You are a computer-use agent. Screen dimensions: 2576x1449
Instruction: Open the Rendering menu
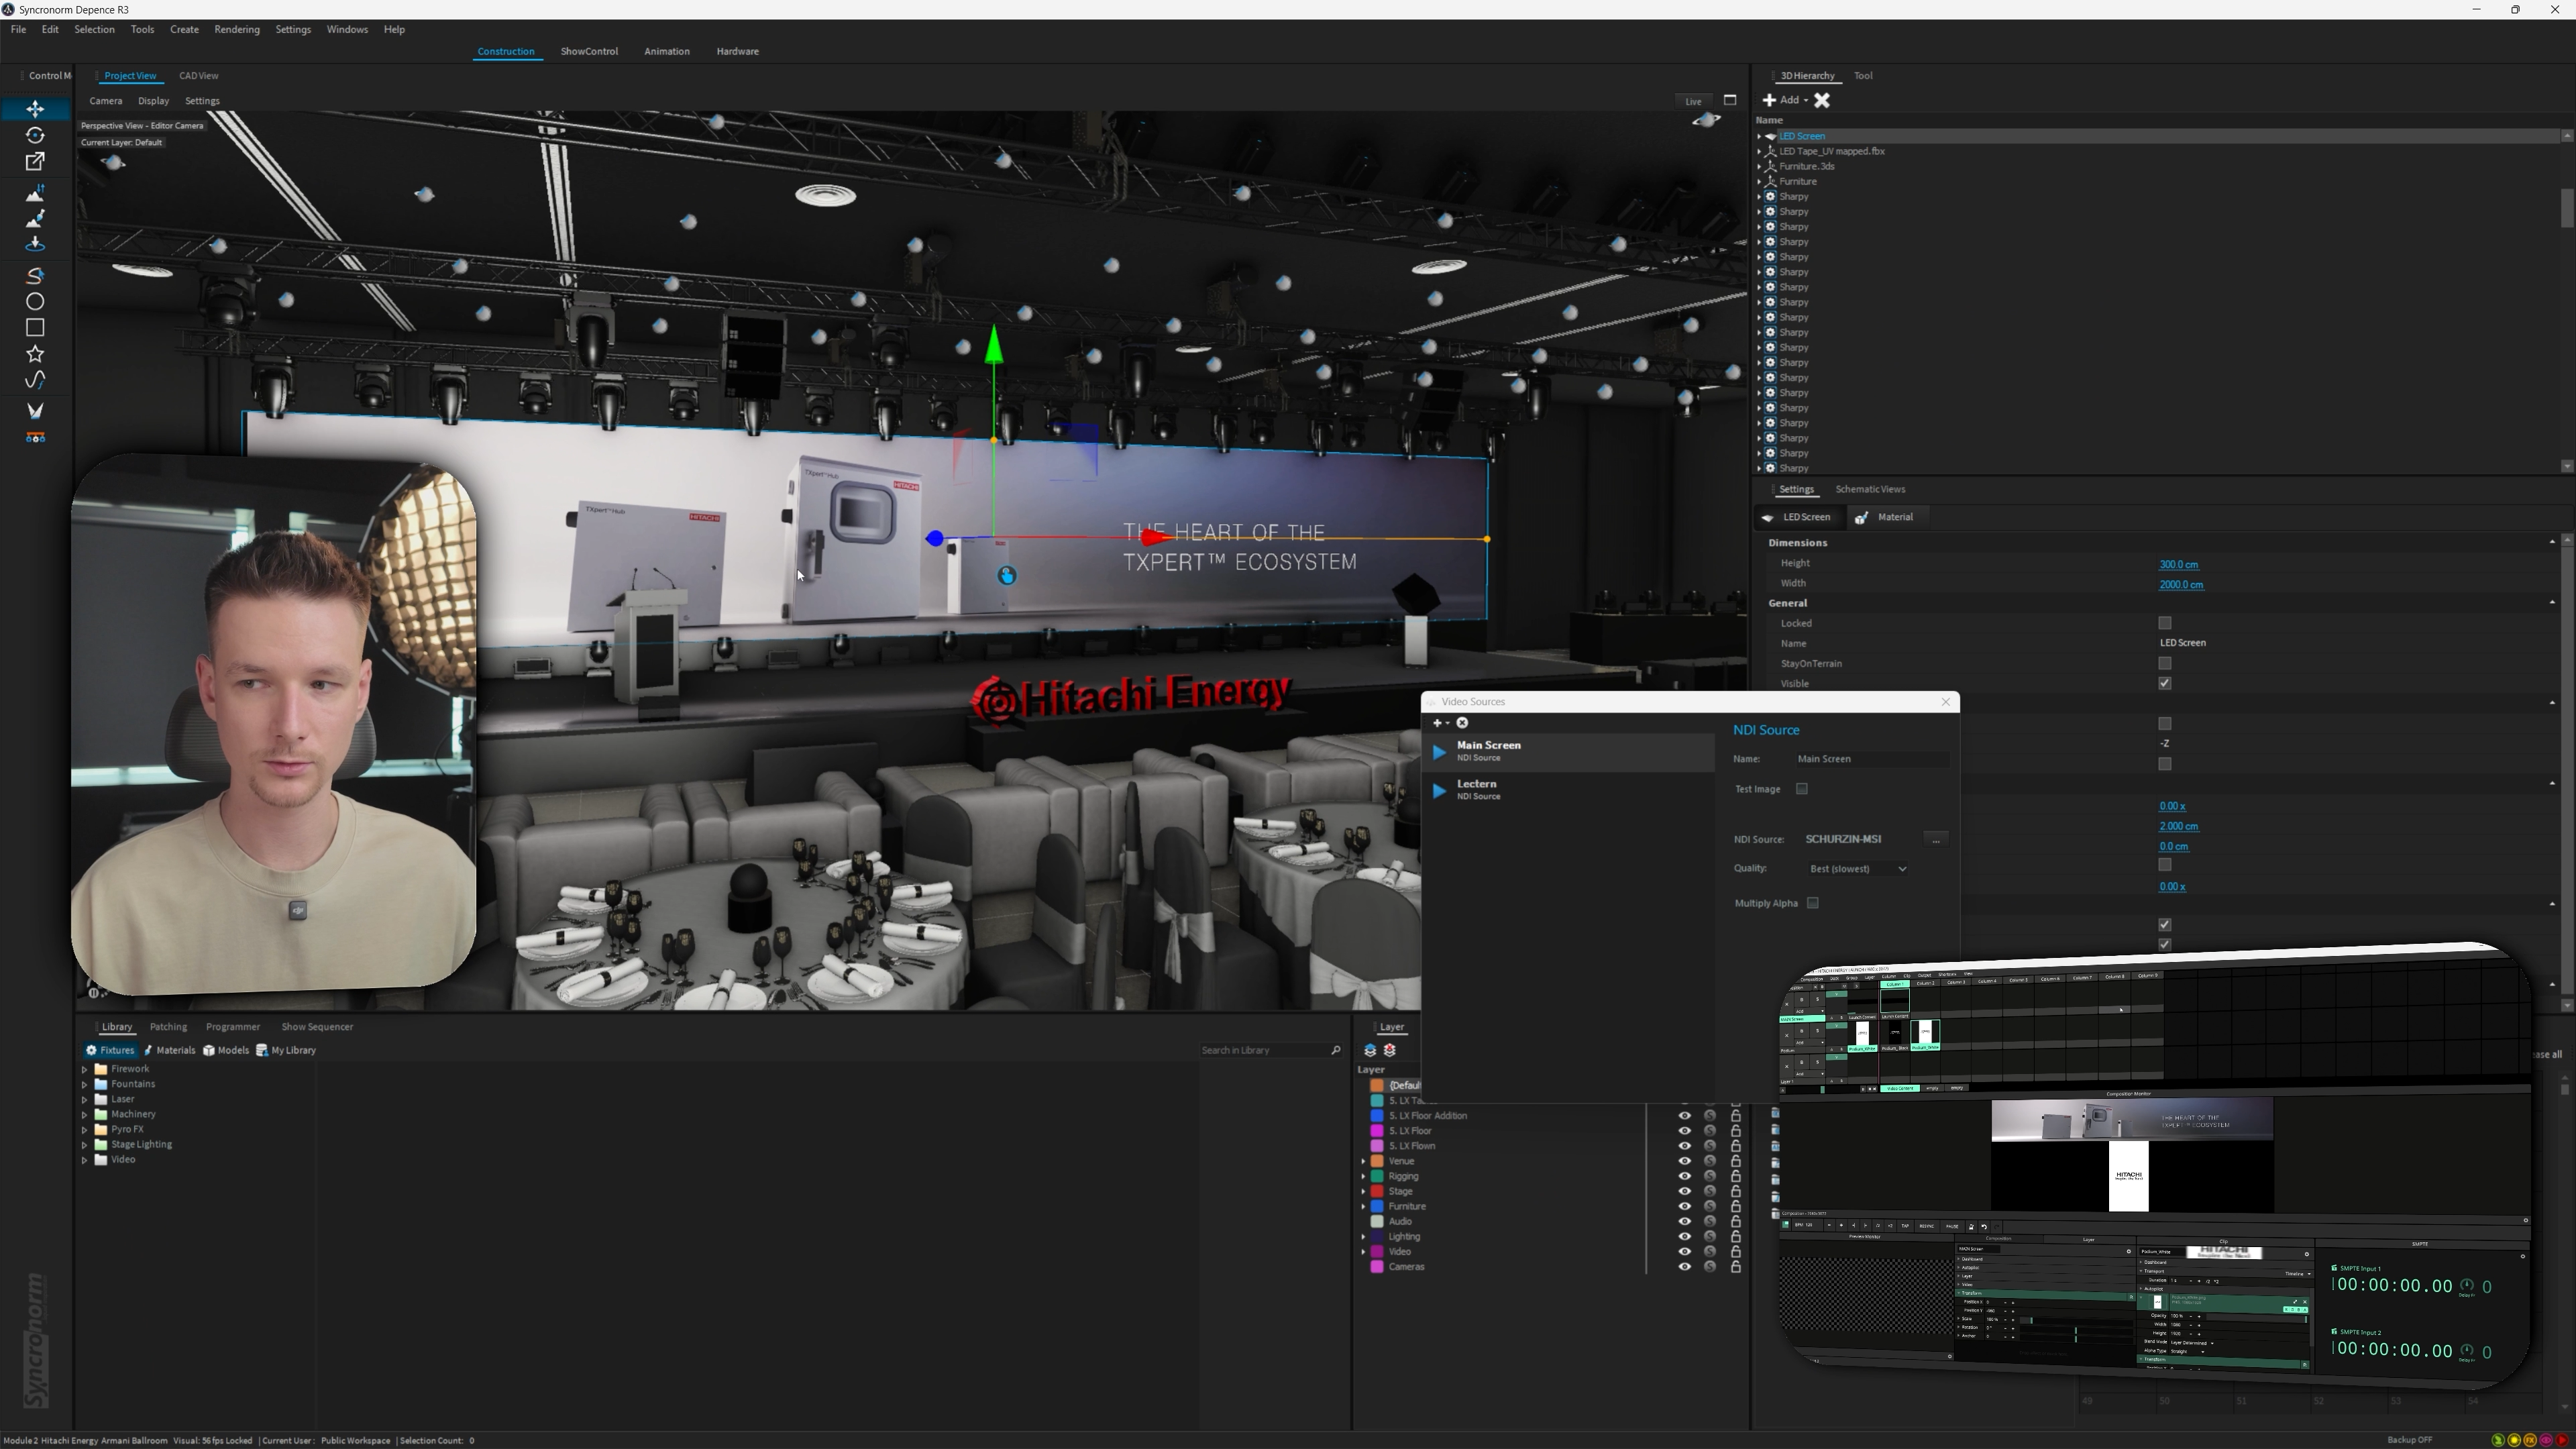click(237, 29)
